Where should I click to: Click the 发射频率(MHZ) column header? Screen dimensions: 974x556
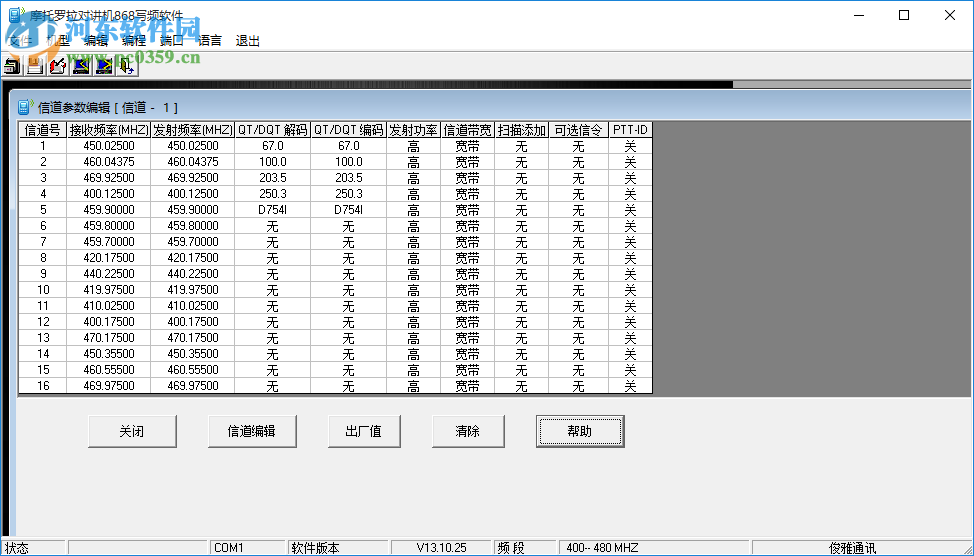point(193,130)
